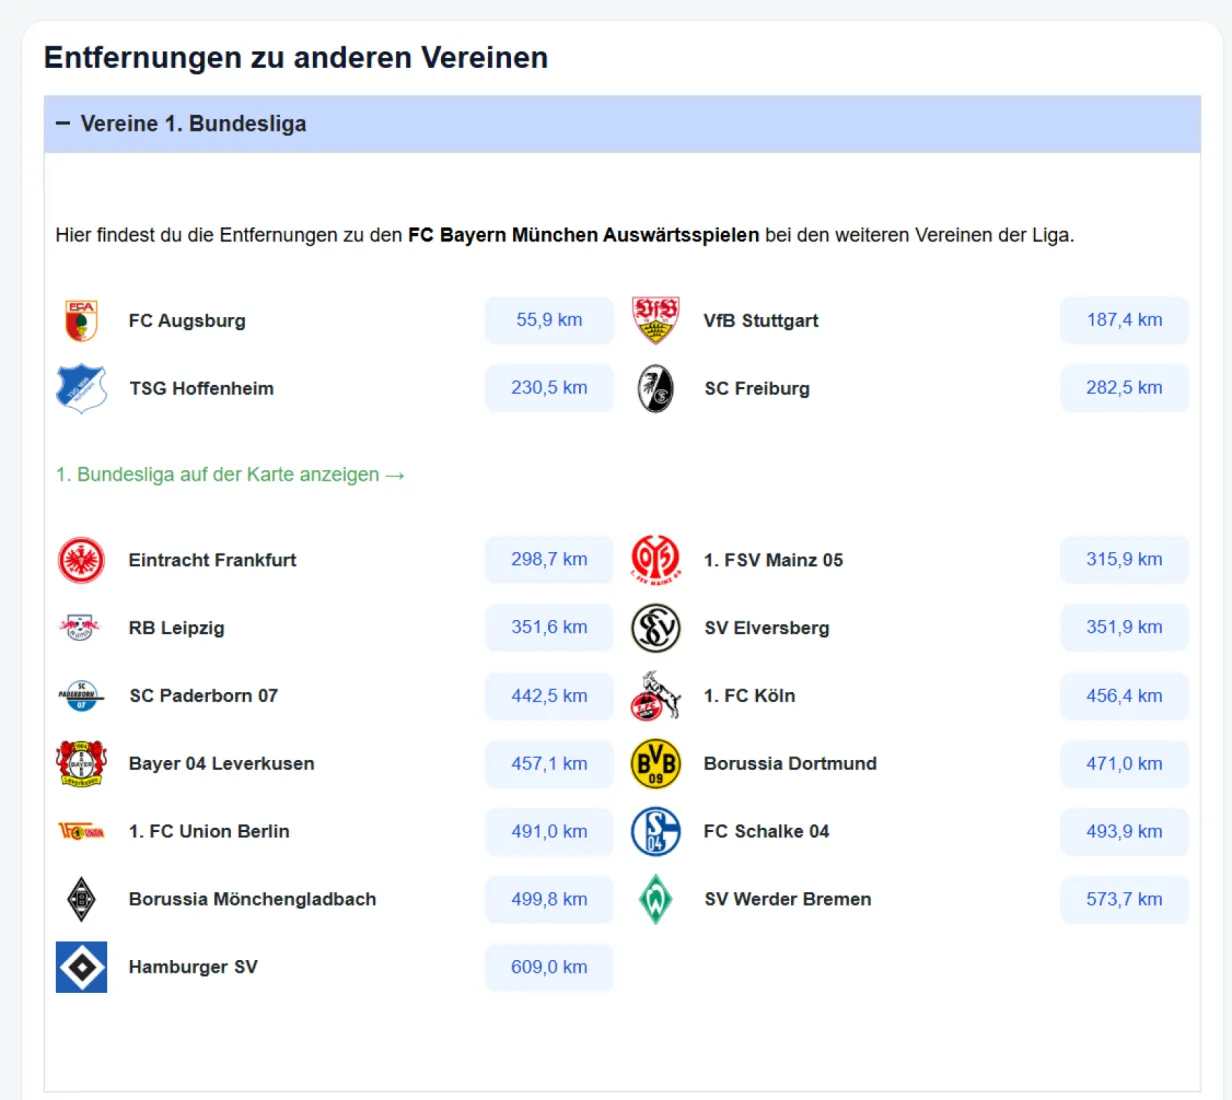Viewport: 1232px width, 1100px height.
Task: Click the SV Werder Bremen logo
Action: click(656, 899)
